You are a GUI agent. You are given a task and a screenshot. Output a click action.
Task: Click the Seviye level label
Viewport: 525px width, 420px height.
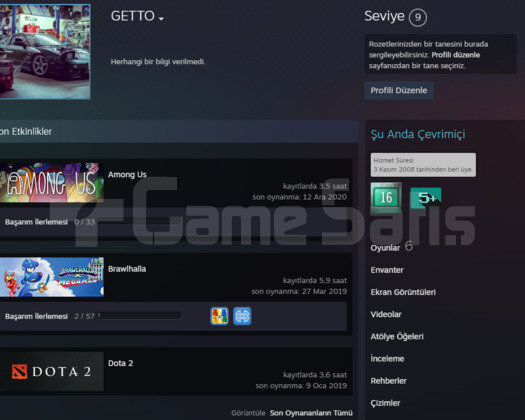[x=384, y=16]
